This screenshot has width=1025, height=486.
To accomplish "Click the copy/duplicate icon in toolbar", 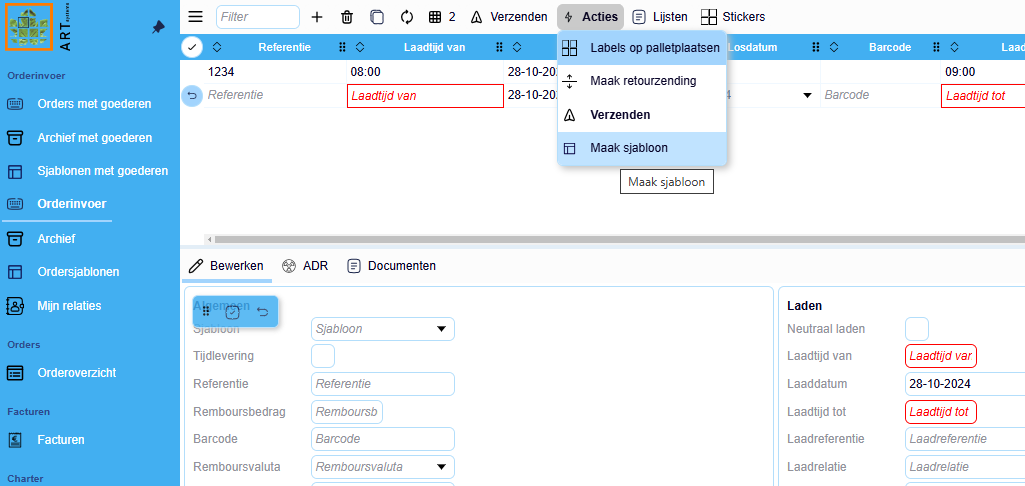I will coord(377,17).
